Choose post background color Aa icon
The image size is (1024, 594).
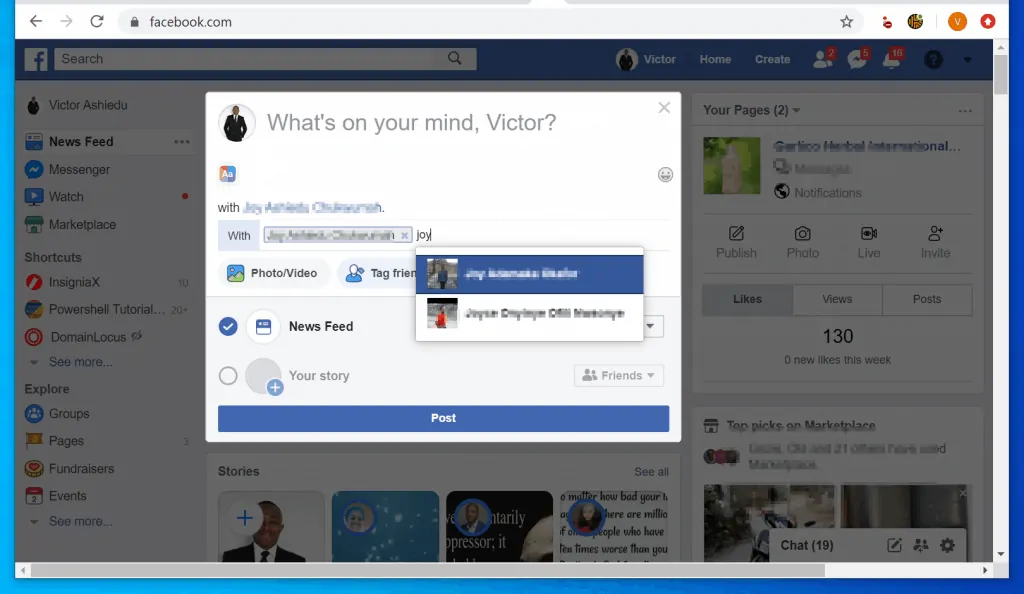[x=227, y=174]
